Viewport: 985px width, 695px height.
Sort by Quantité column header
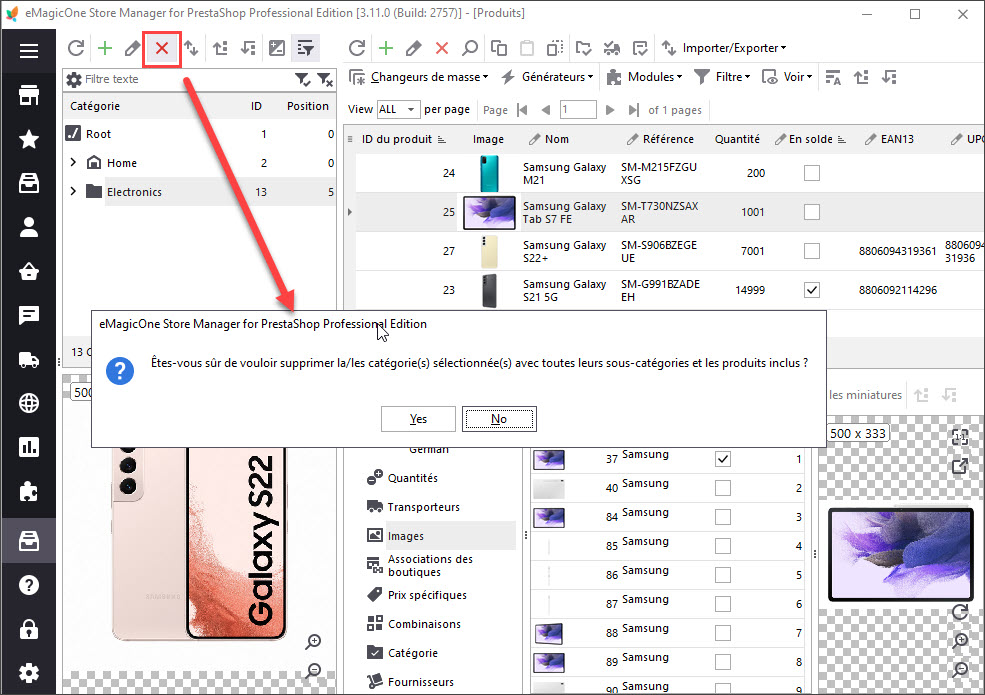pos(737,139)
